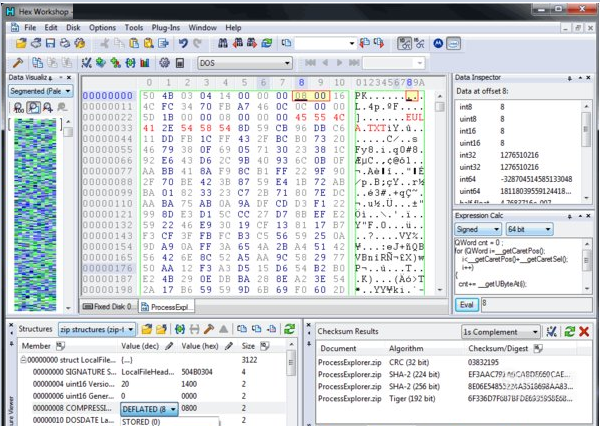
Task: Open the Signed dropdown in Expression Calc
Action: click(478, 229)
